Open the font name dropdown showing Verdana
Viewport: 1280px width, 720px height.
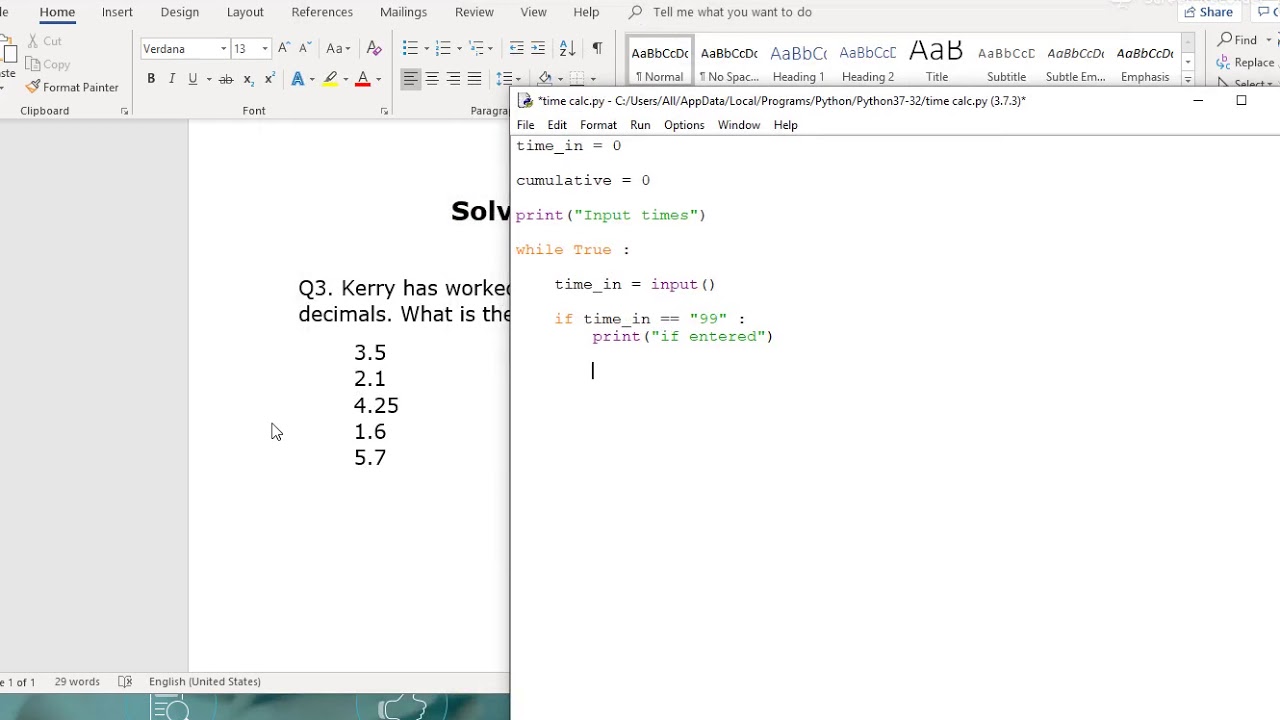[x=223, y=49]
